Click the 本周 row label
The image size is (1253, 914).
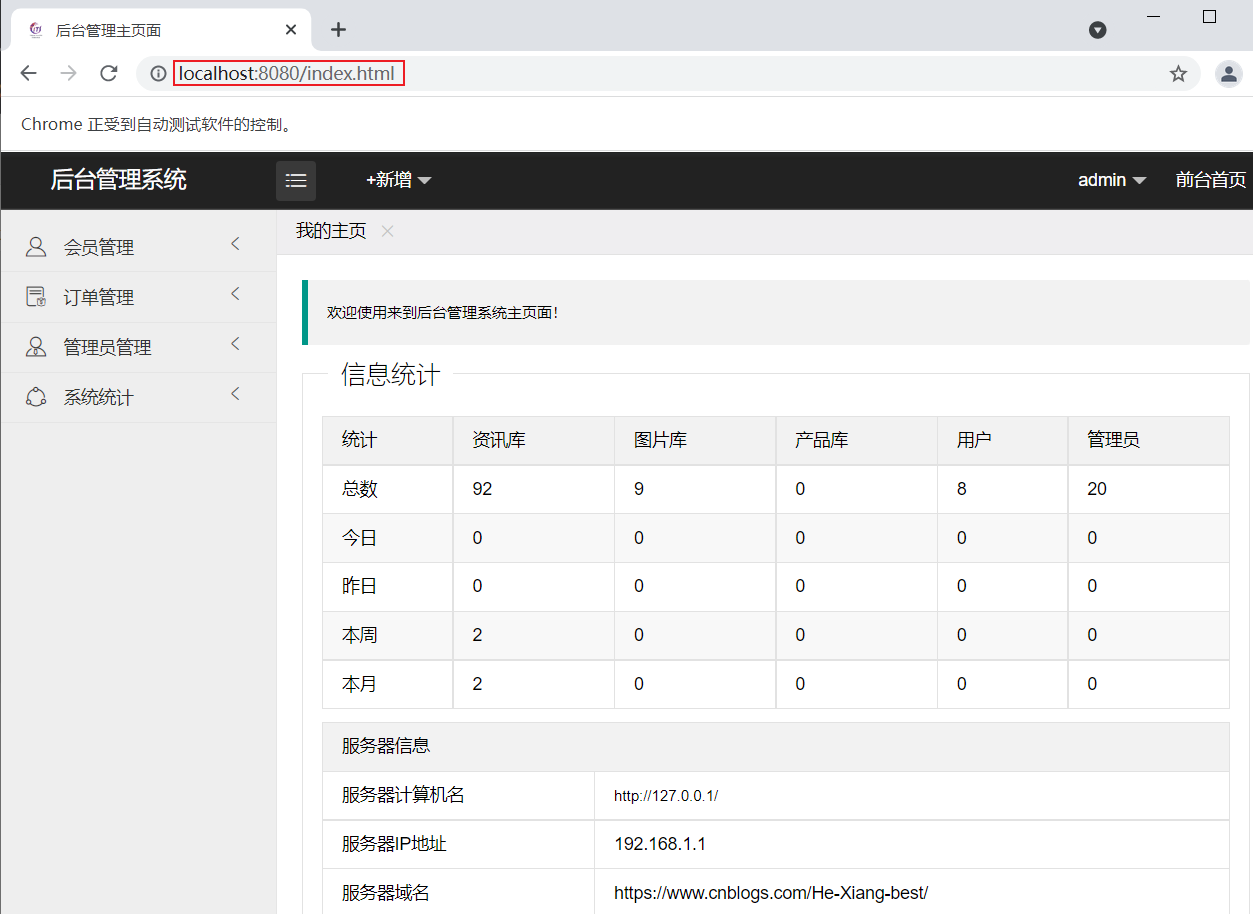pos(360,635)
